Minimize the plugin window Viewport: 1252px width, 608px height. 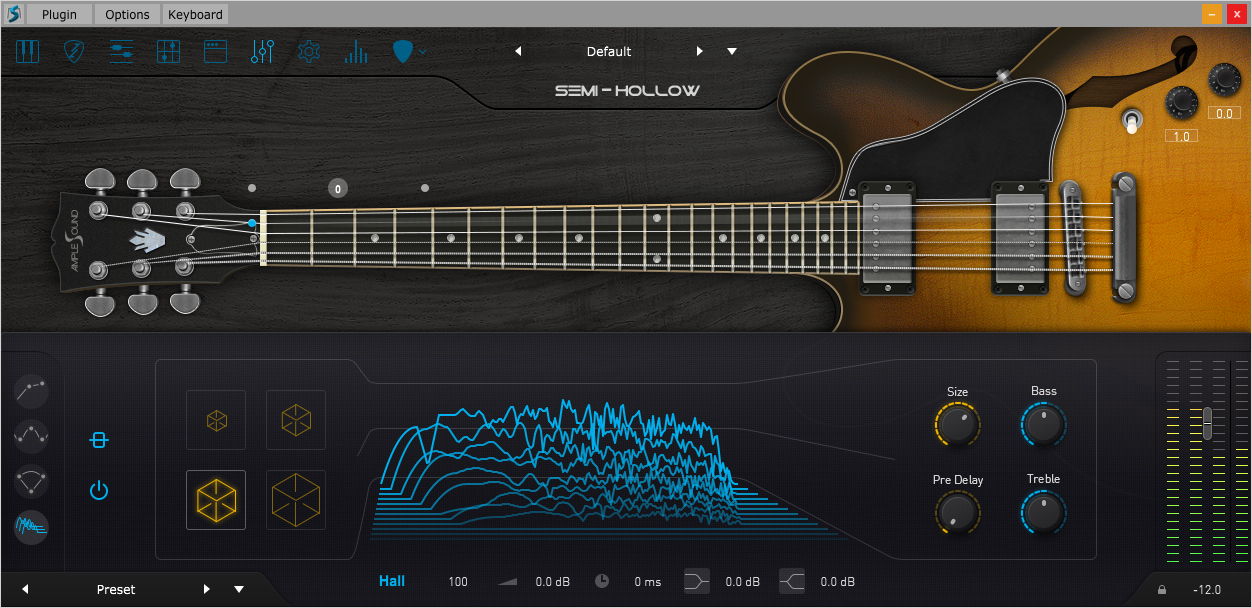point(1211,14)
